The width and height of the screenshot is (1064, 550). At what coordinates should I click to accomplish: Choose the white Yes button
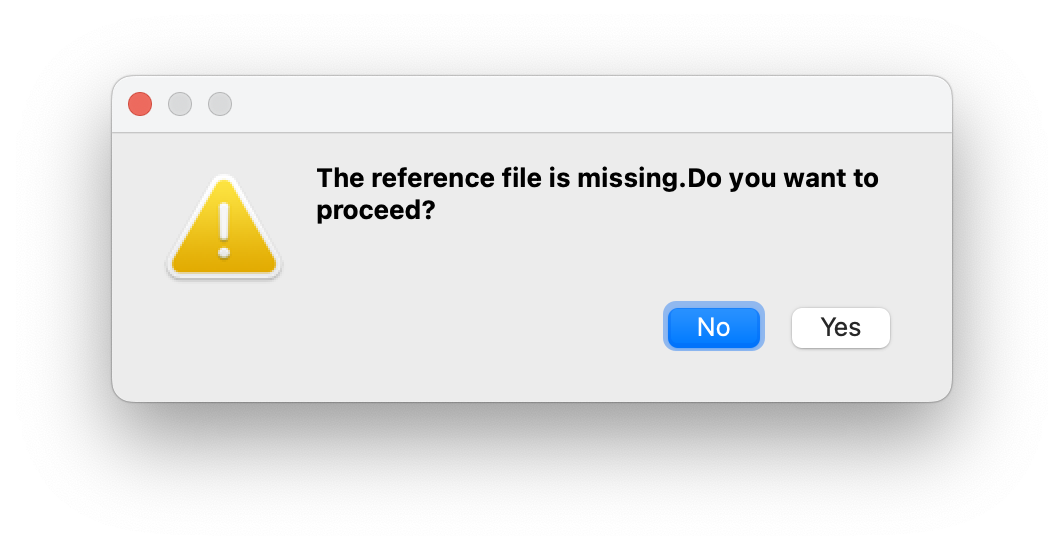(x=840, y=327)
